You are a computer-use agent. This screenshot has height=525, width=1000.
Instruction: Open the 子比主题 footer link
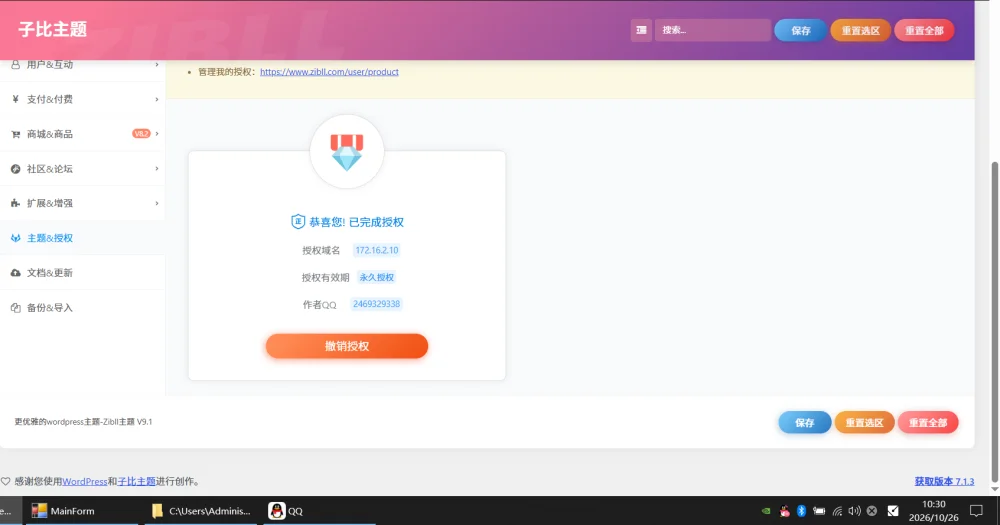coord(136,482)
